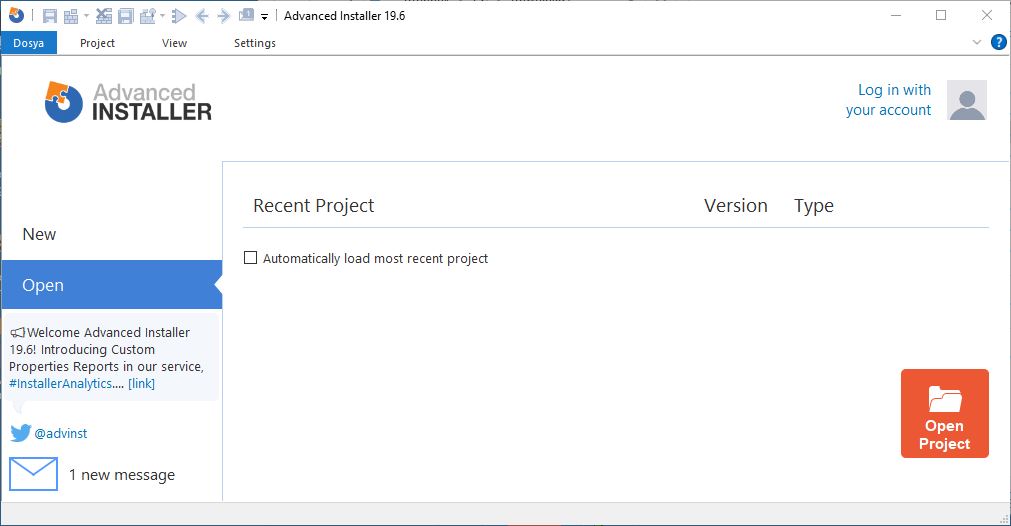Open the Customize Quick Access Toolbar dropdown
The image size is (1011, 526).
tap(264, 17)
